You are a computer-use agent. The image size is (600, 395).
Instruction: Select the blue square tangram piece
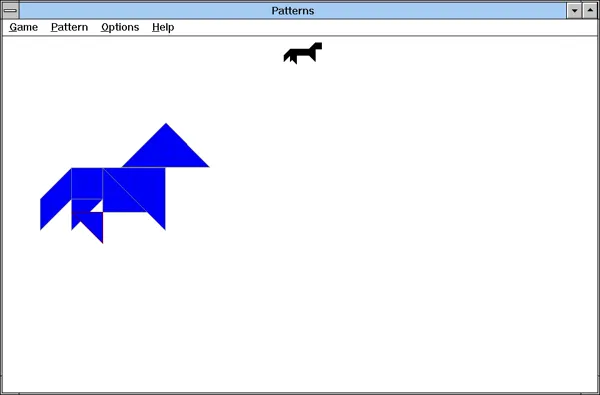tap(87, 183)
